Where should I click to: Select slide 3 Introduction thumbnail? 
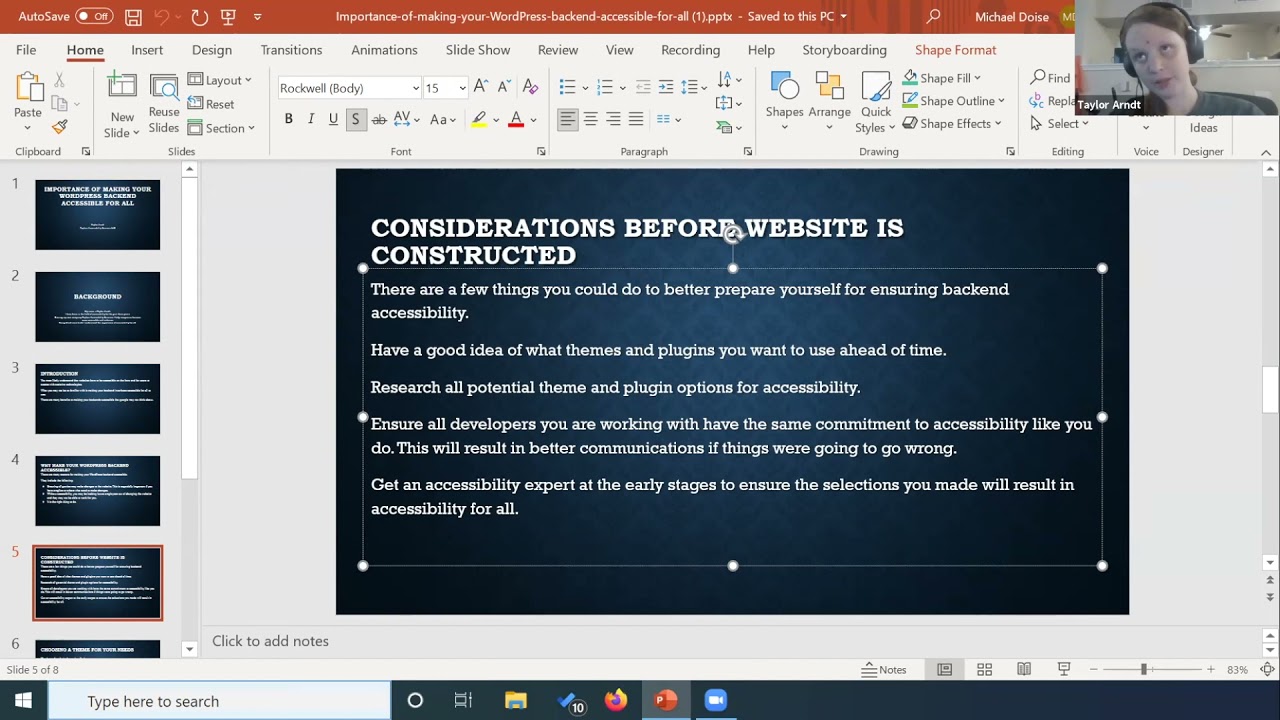(x=97, y=399)
